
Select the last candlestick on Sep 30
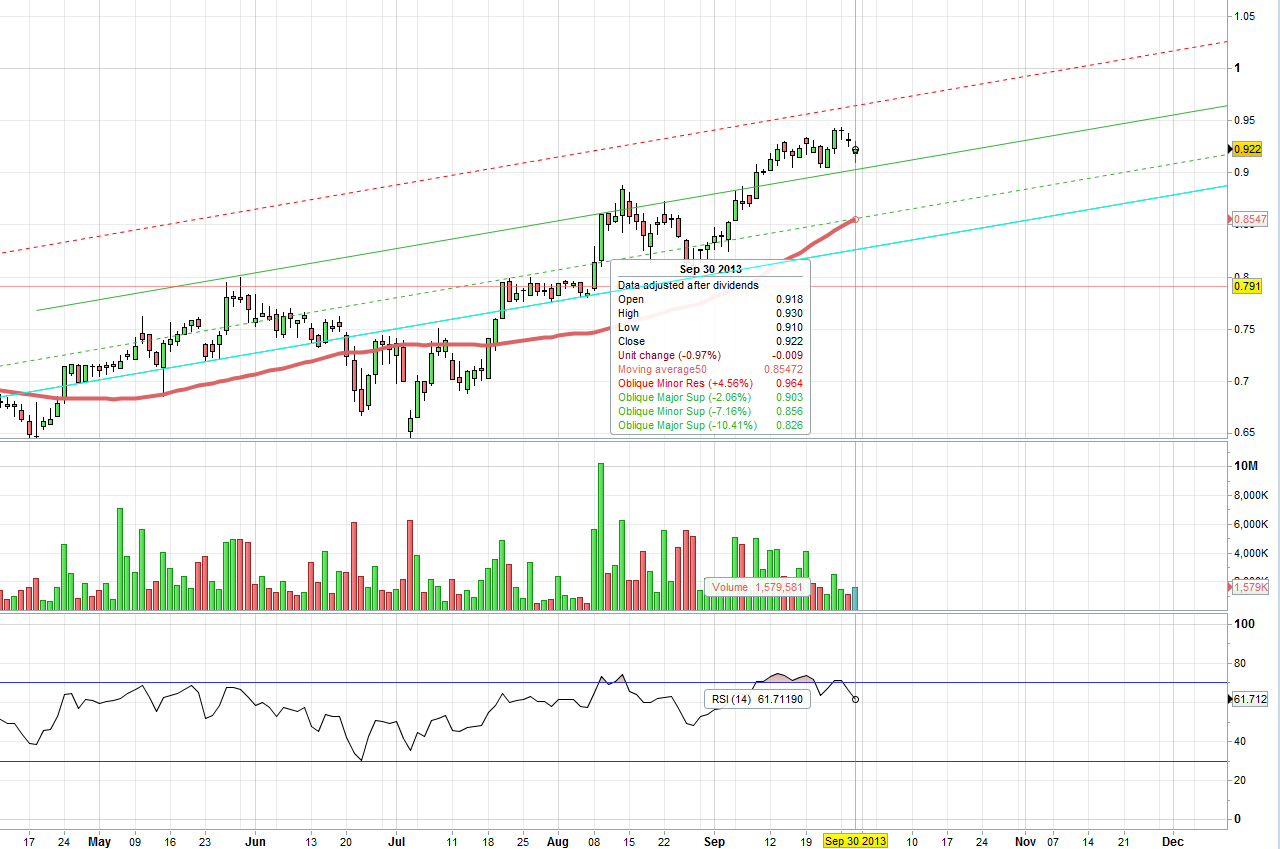[x=855, y=150]
